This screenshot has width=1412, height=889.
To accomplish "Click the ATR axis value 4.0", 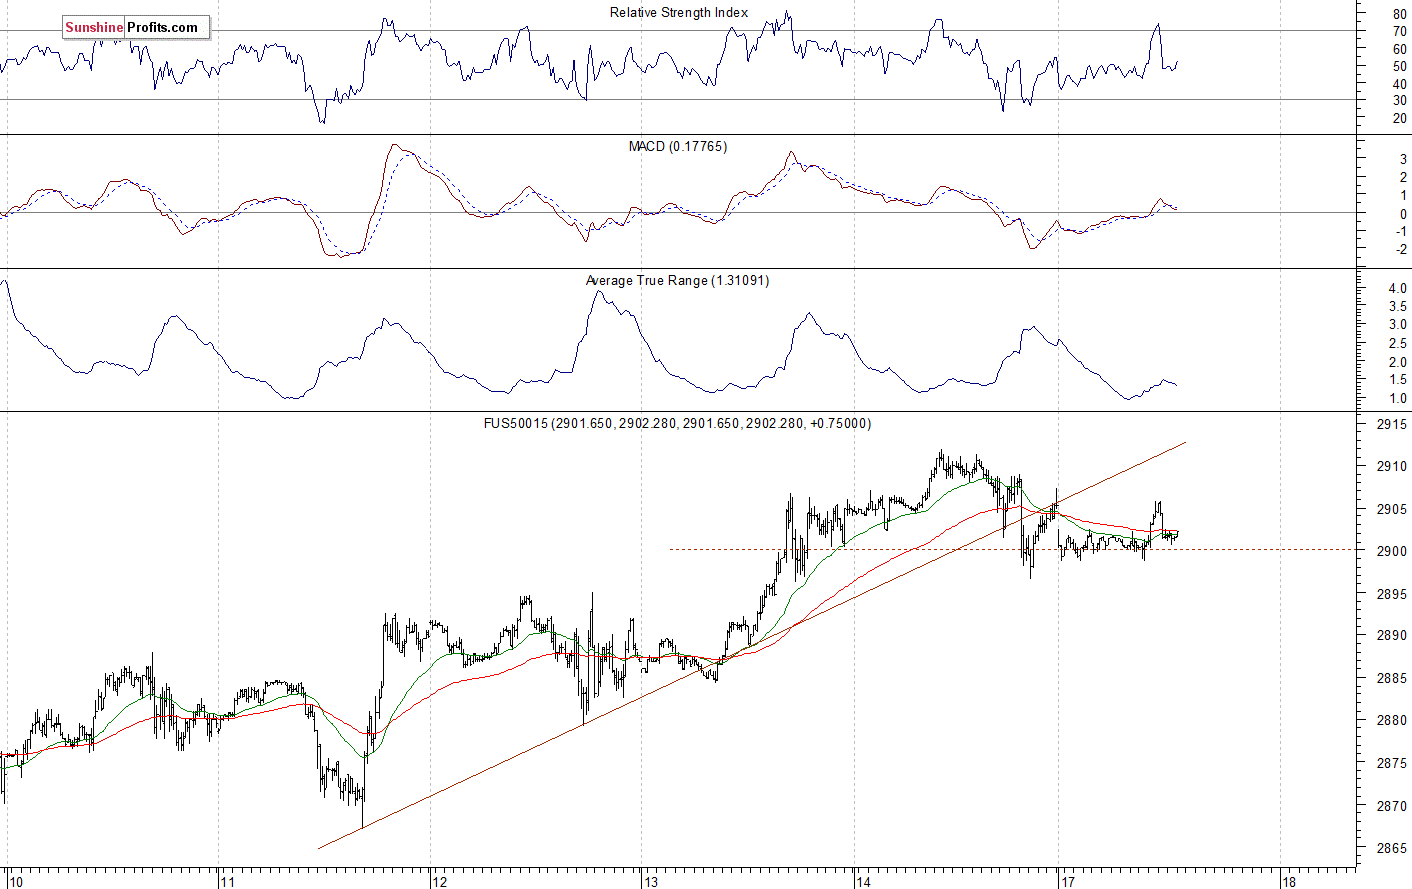I will pyautogui.click(x=1397, y=289).
